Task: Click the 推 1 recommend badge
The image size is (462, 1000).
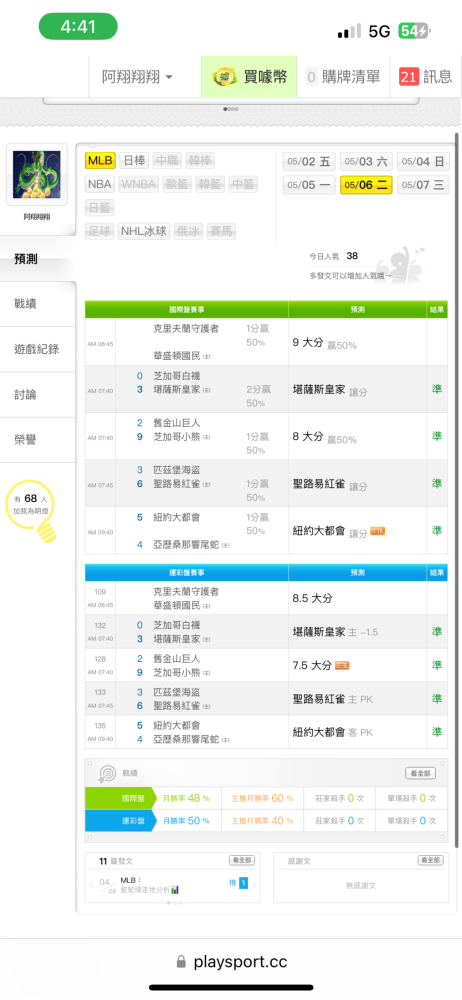Action: click(x=239, y=883)
